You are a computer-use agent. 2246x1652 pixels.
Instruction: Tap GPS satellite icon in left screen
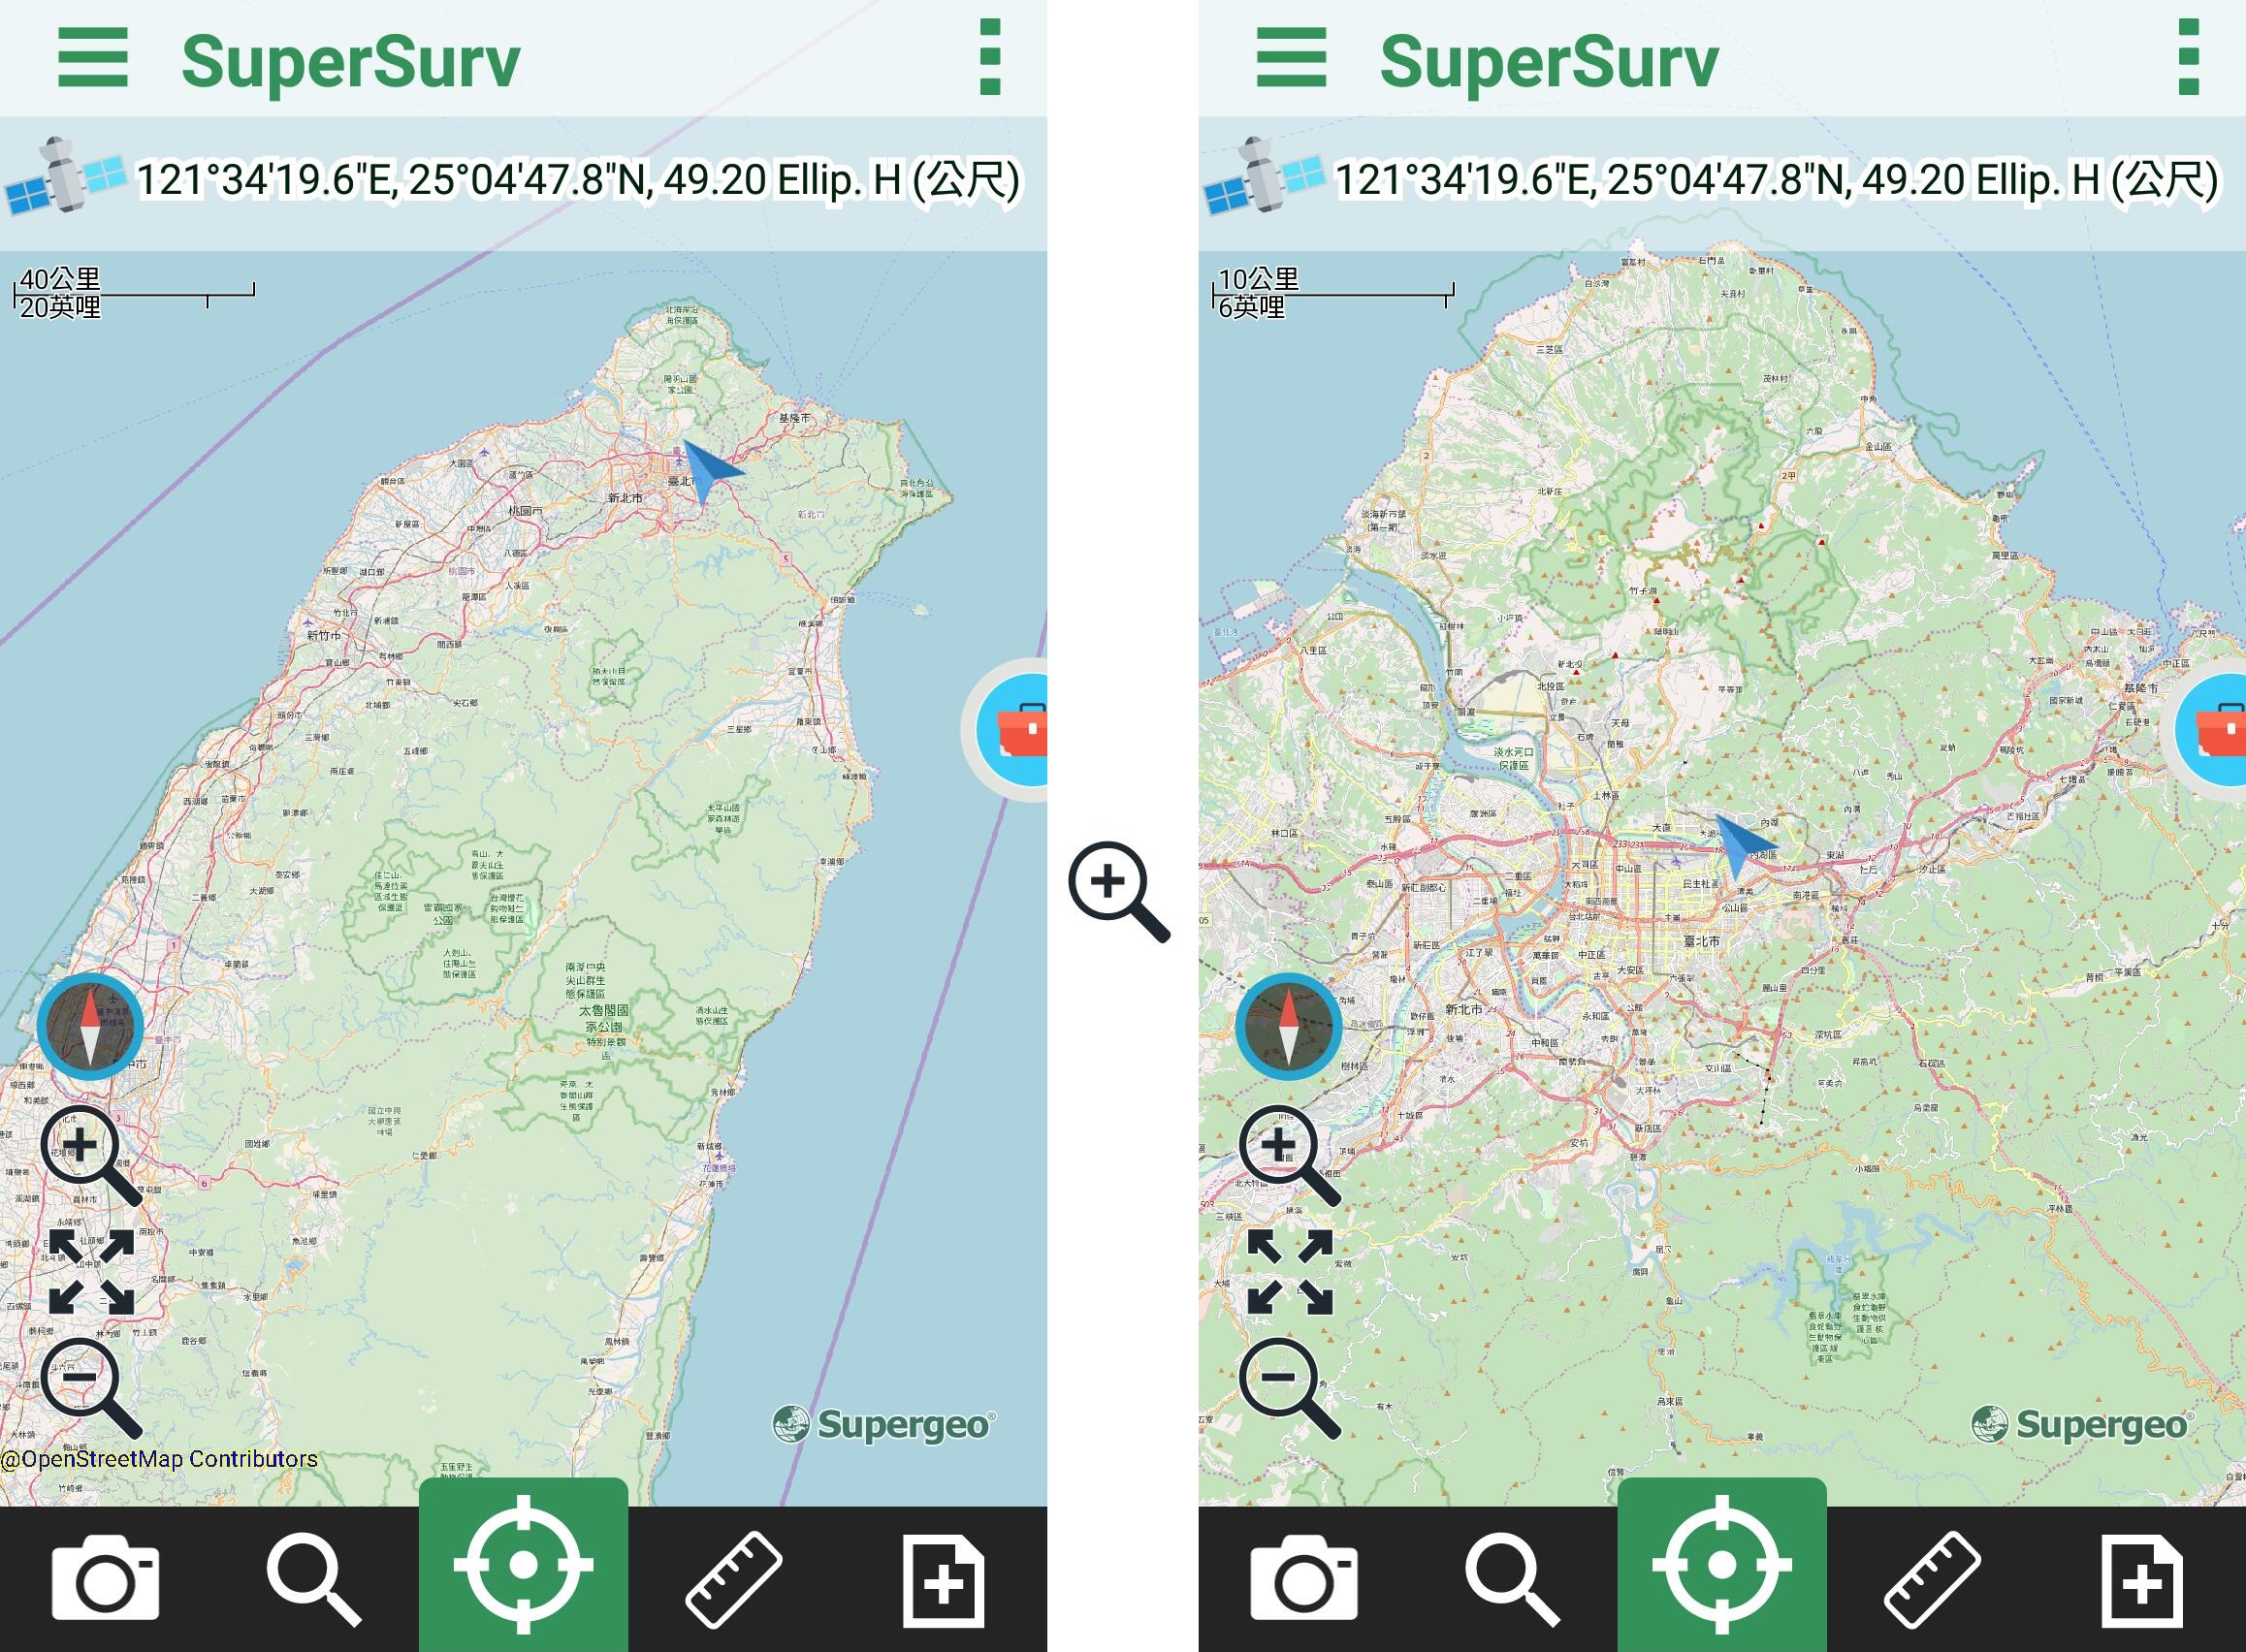(x=64, y=177)
